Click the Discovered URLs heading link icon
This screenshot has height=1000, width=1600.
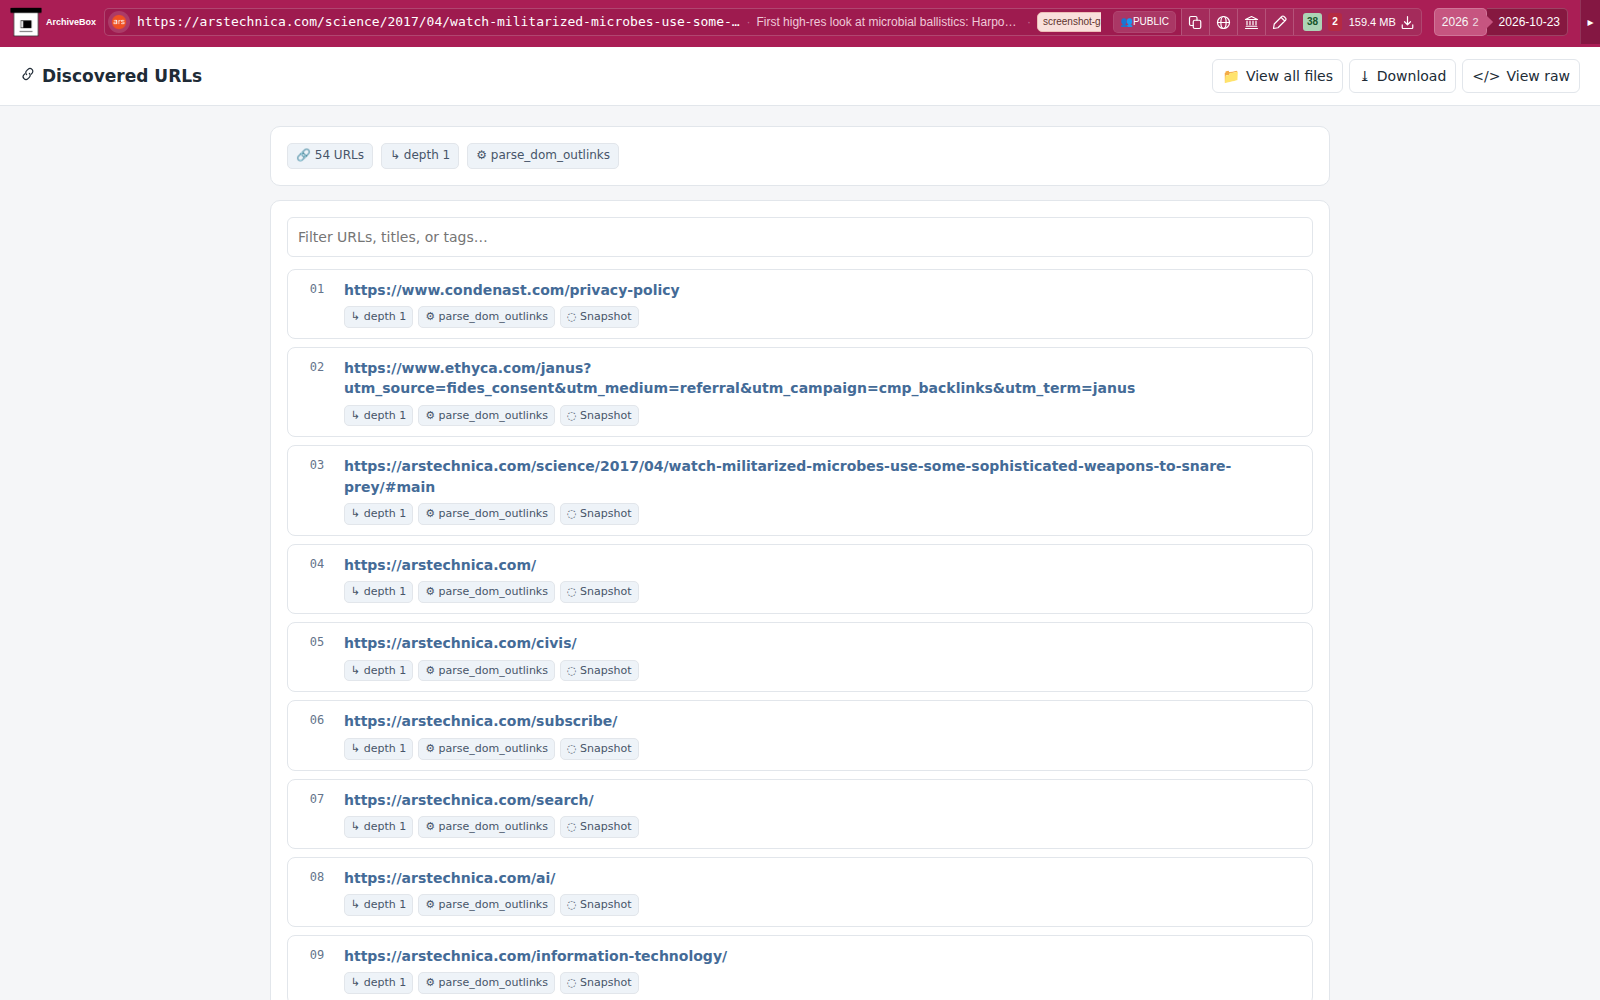[28, 75]
